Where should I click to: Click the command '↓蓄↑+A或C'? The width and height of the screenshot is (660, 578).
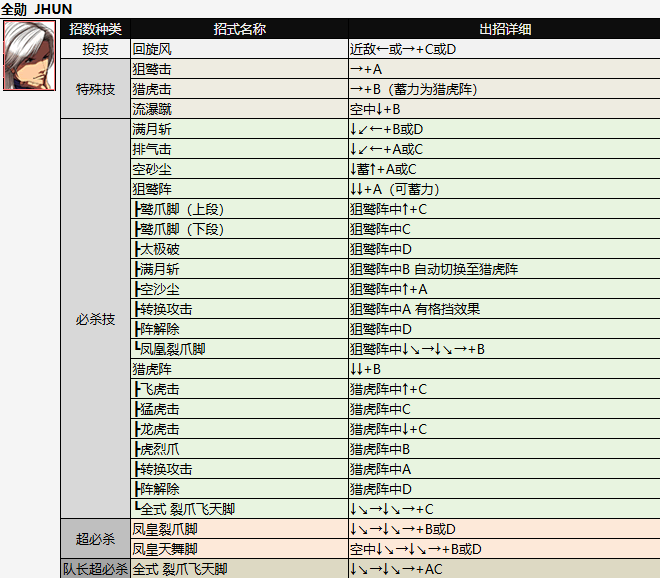tap(383, 169)
